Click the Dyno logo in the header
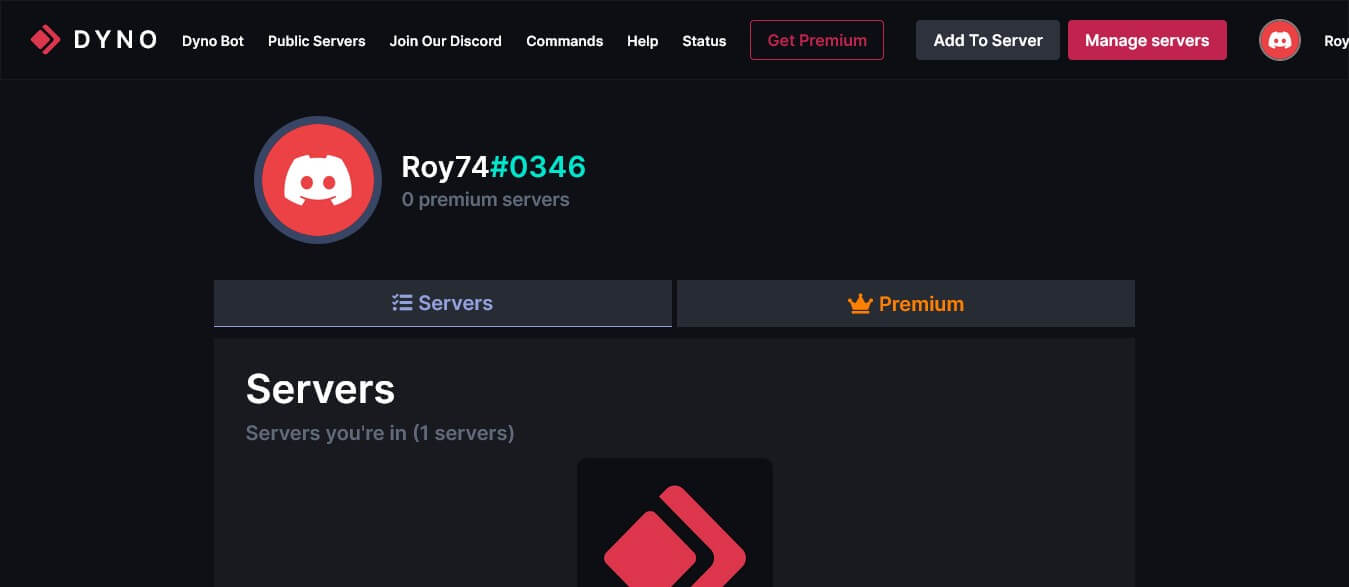 (x=94, y=40)
